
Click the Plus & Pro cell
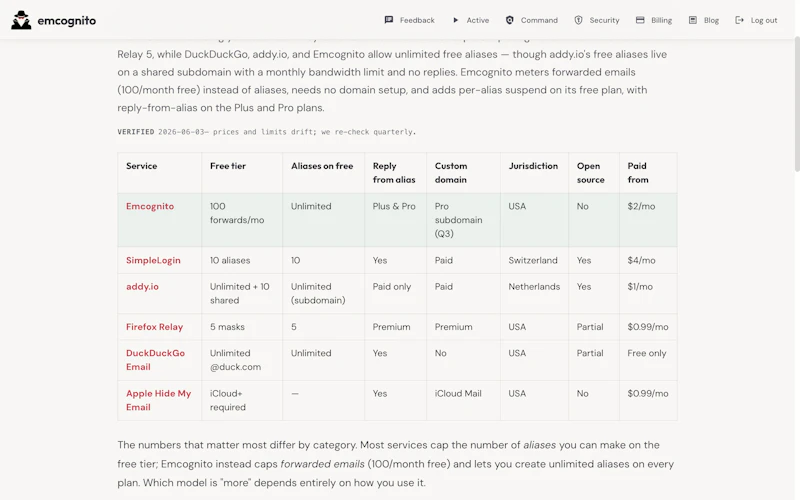click(x=395, y=220)
